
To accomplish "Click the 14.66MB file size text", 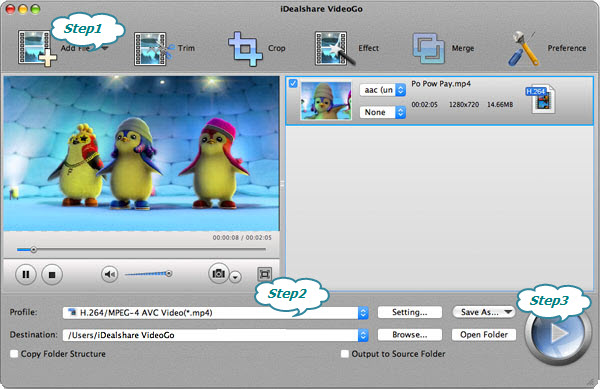I will click(x=500, y=104).
